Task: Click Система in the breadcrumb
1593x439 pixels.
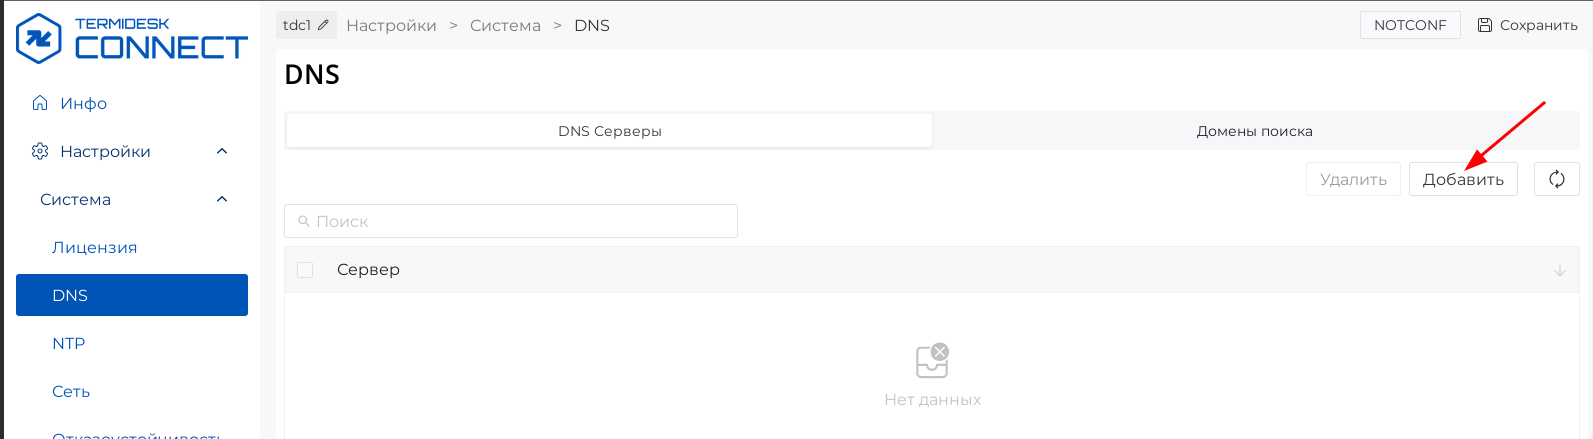Action: (505, 25)
